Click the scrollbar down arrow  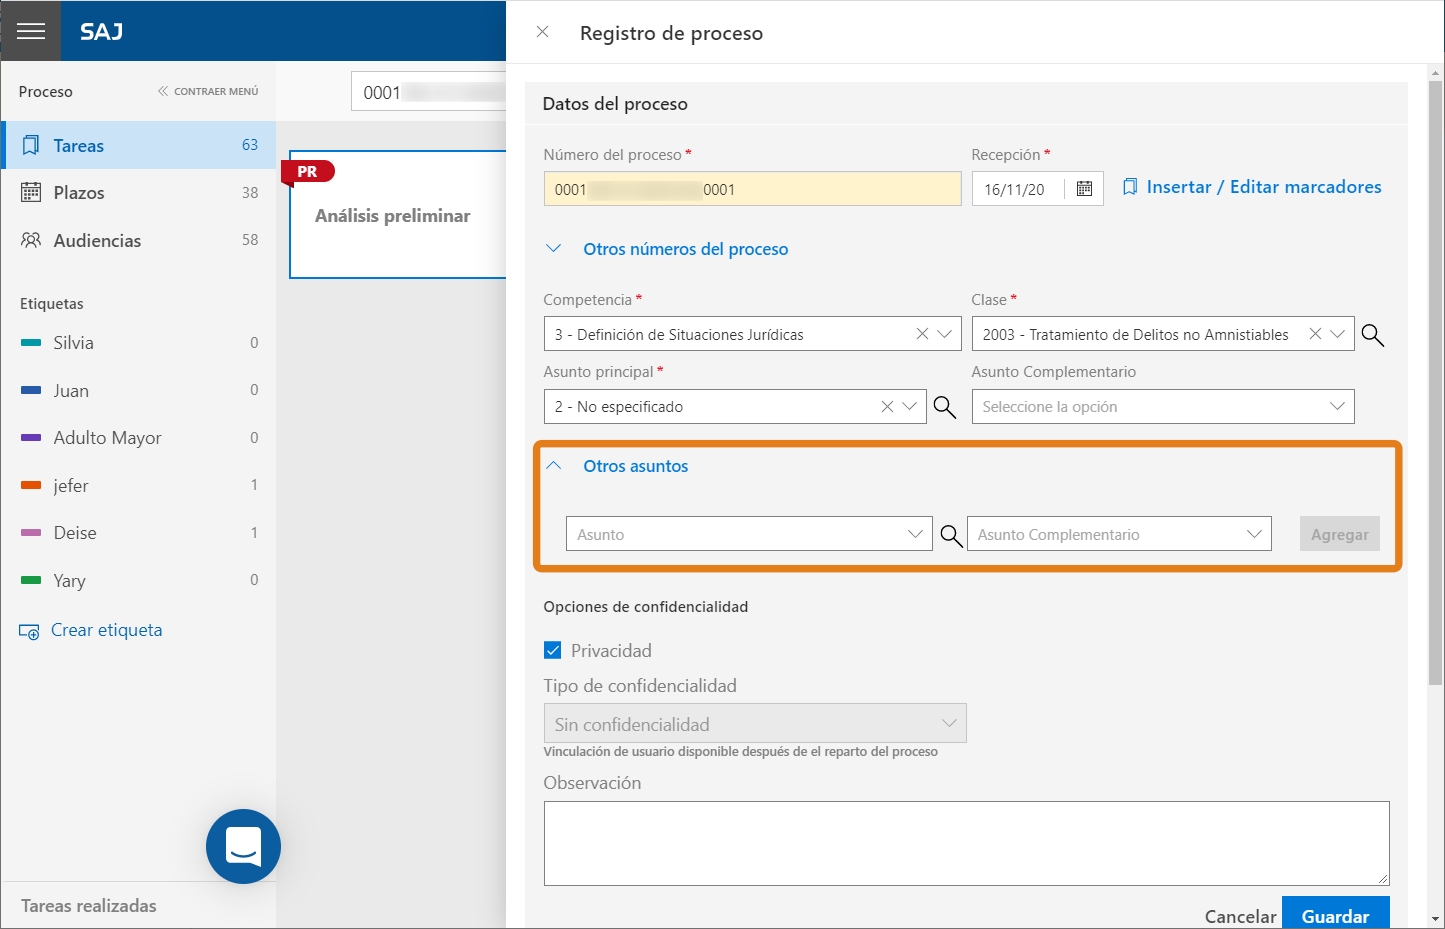(1436, 917)
